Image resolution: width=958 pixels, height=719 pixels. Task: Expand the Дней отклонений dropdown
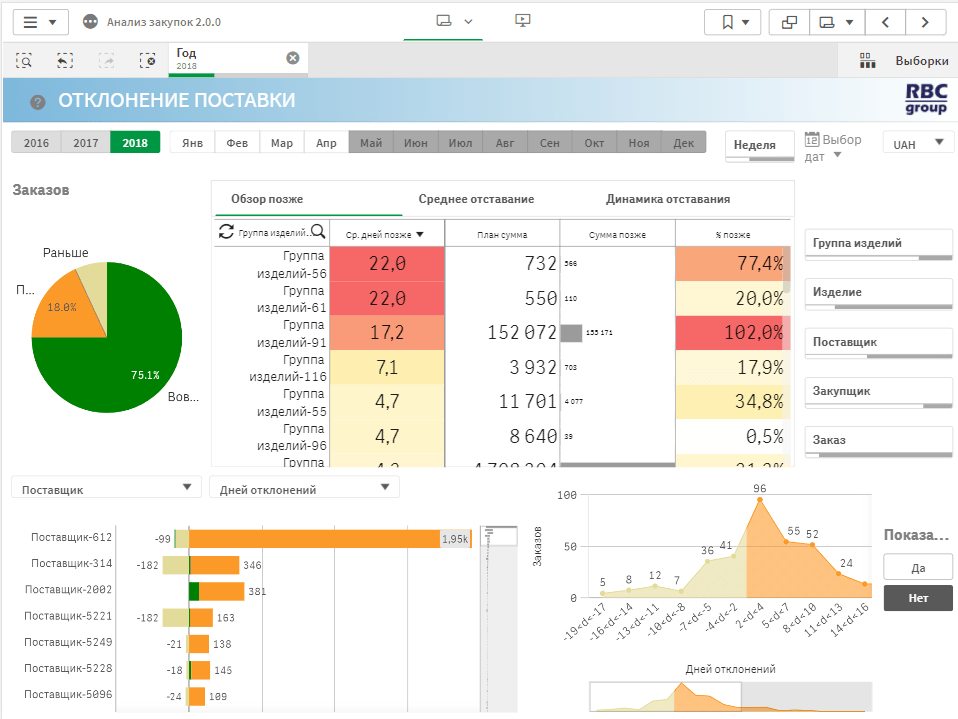point(303,487)
